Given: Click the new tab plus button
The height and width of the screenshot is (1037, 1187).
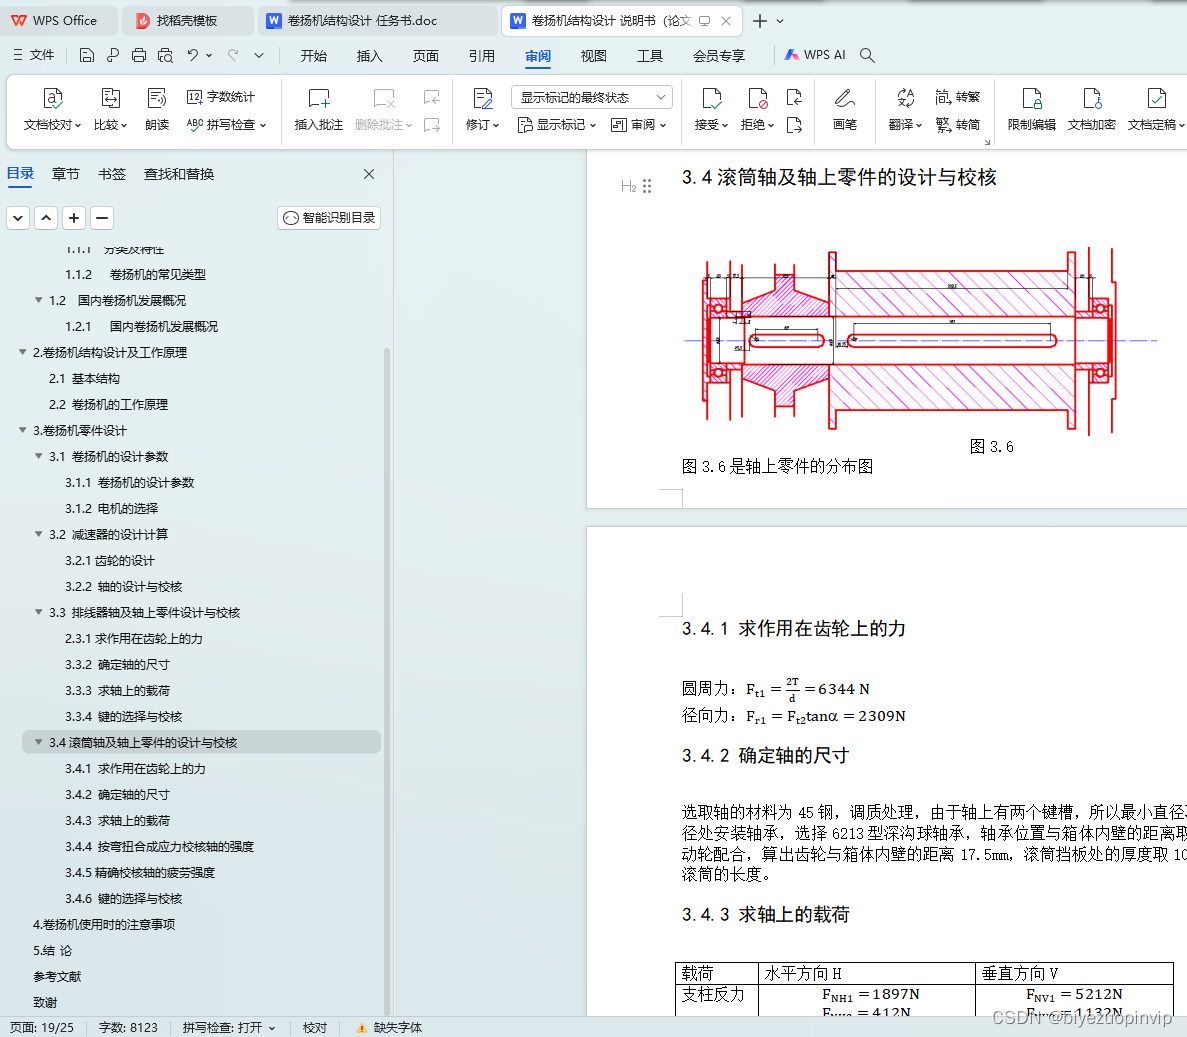Looking at the screenshot, I should tap(760, 21).
